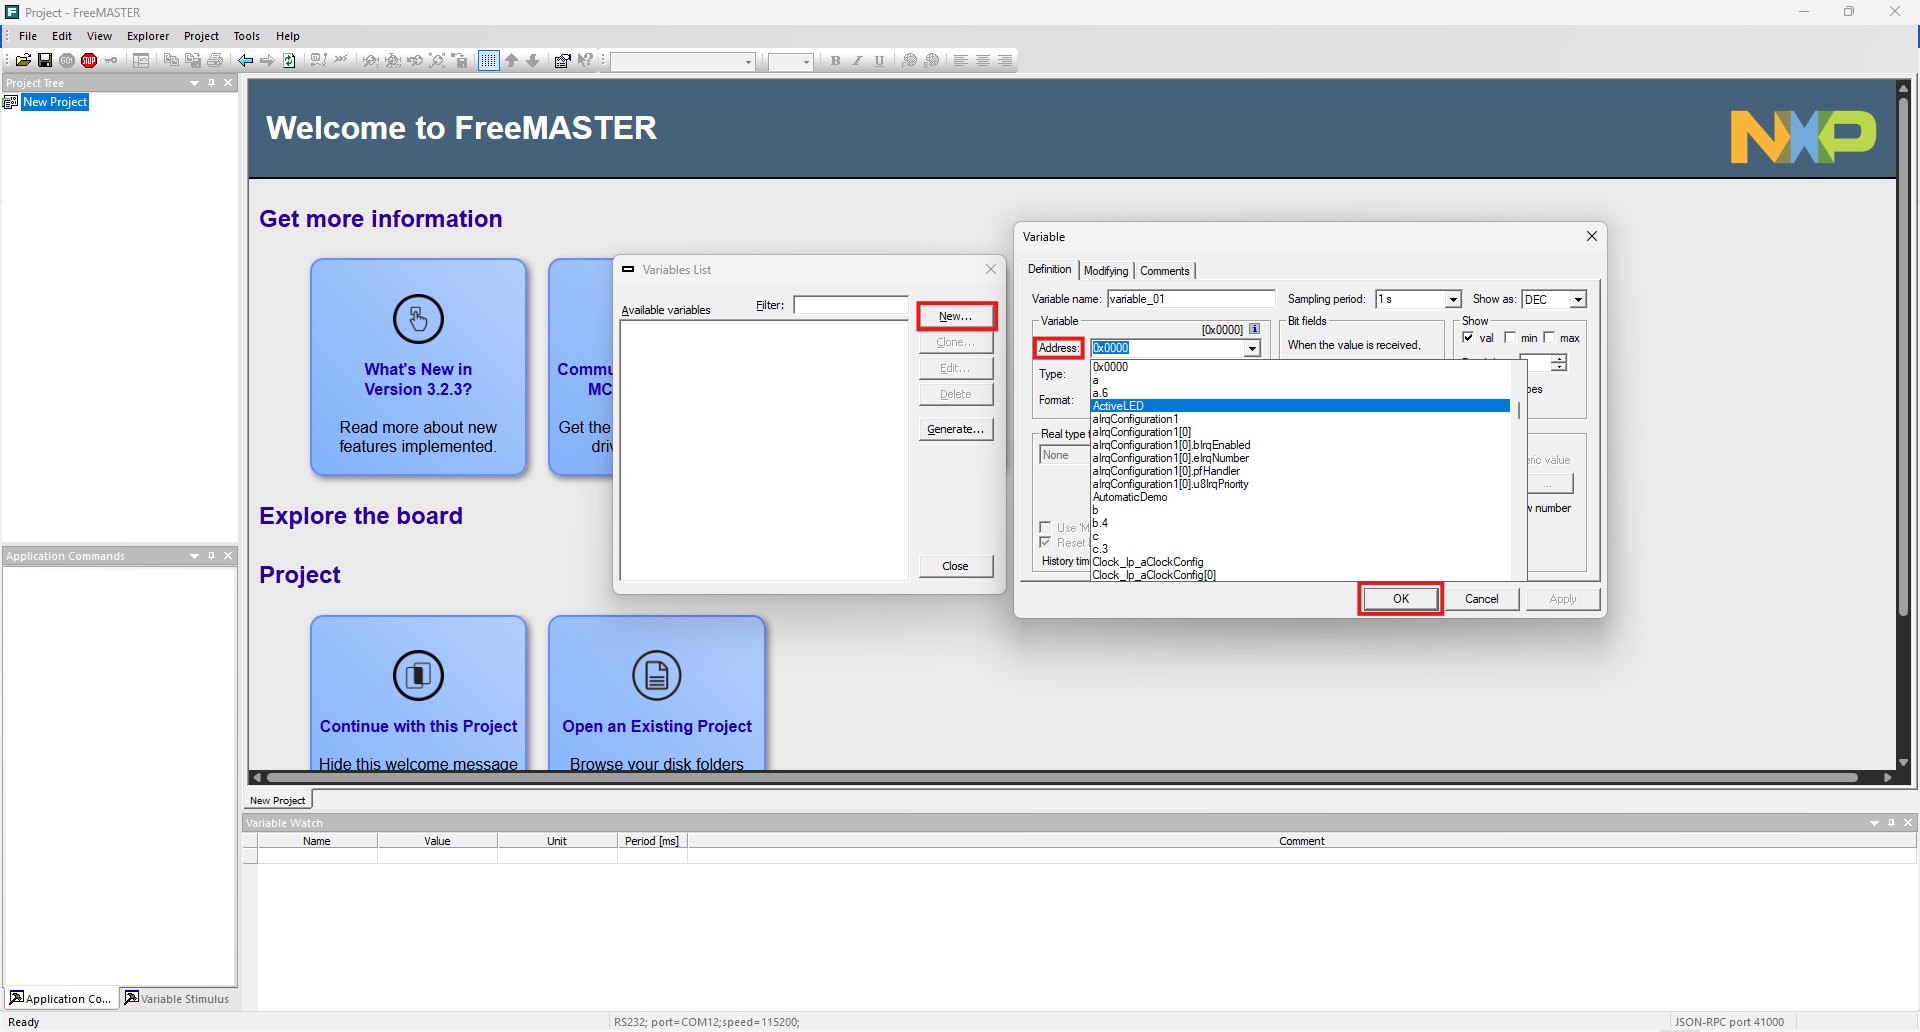The width and height of the screenshot is (1920, 1032).
Task: Click the welcome page vertical scrollbar
Action: pos(1903,355)
